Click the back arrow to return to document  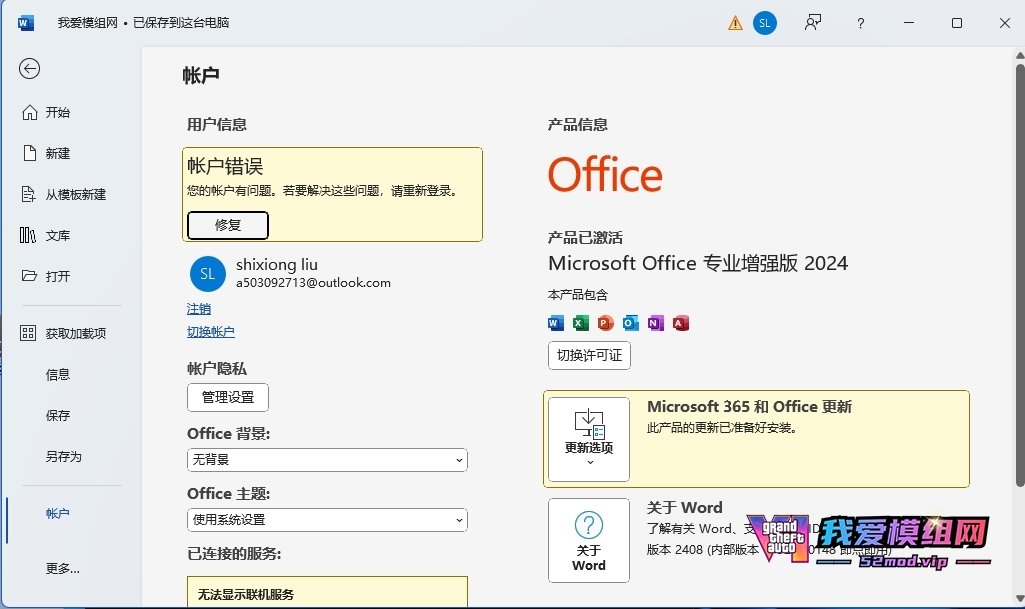tap(29, 69)
